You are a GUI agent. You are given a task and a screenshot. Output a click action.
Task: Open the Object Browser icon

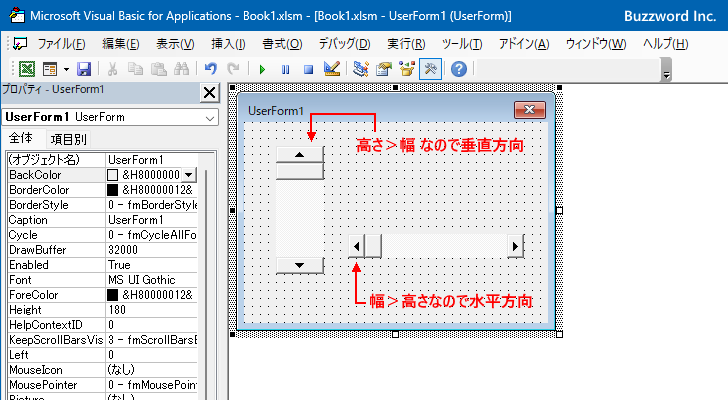point(407,70)
